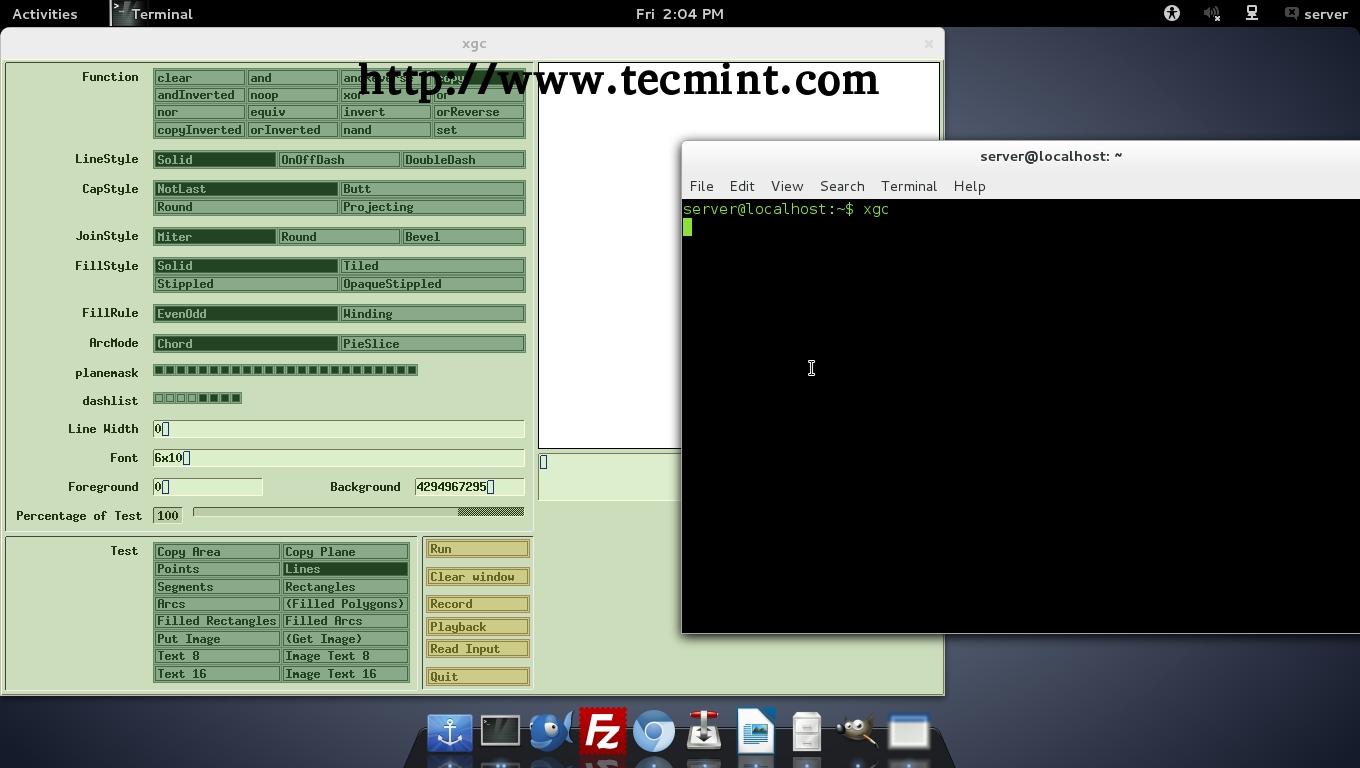Screen dimensions: 1360x768
Task: Click the blank window icon in the dock
Action: pos(909,732)
